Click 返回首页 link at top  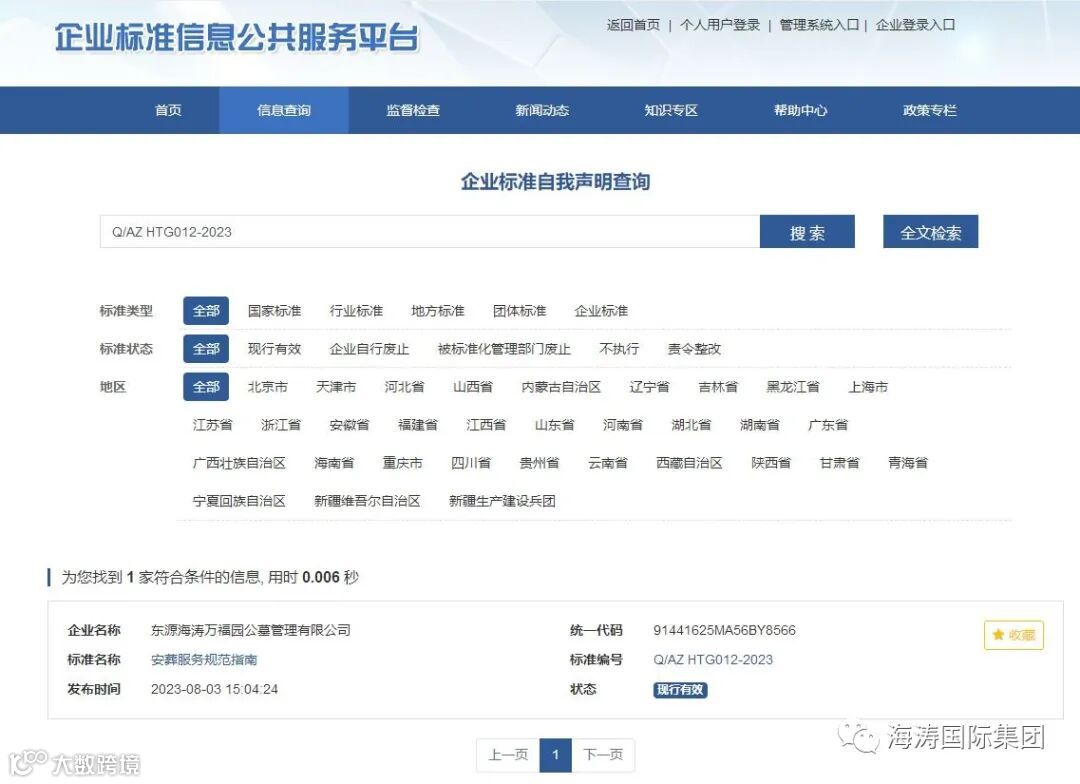point(633,25)
